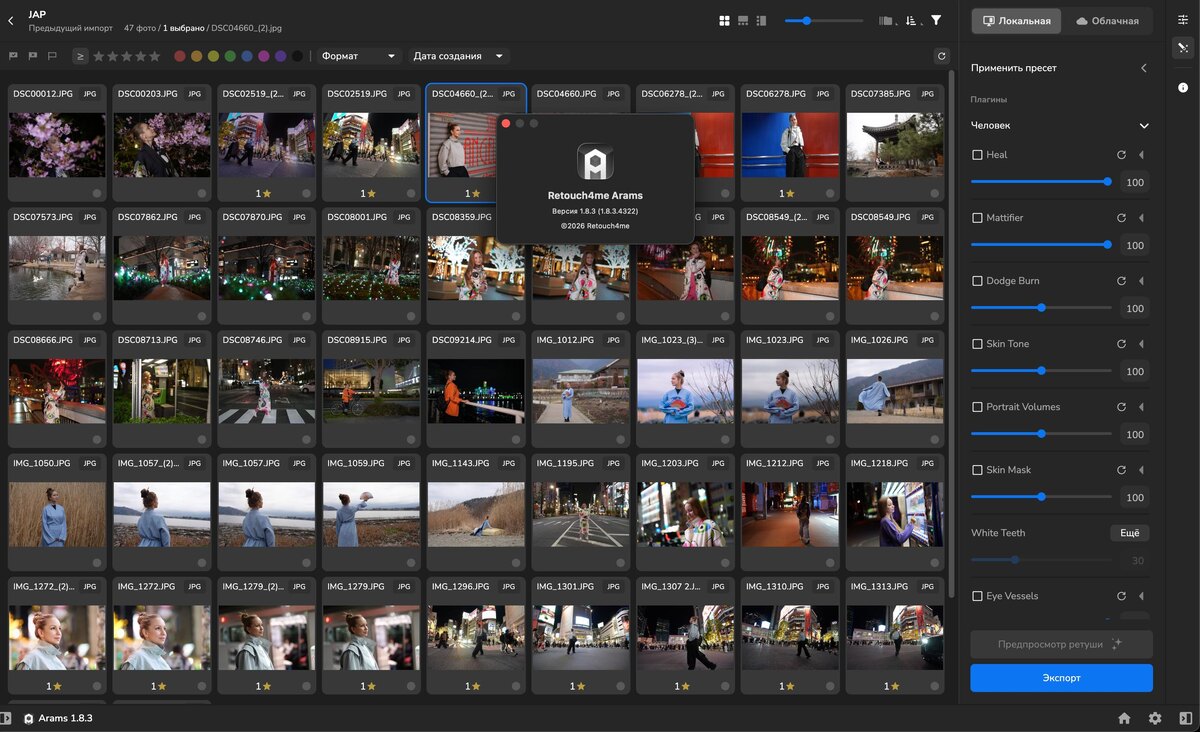The image size is (1200, 732).
Task: Toggle the Skin Tone checkbox
Action: coord(977,344)
